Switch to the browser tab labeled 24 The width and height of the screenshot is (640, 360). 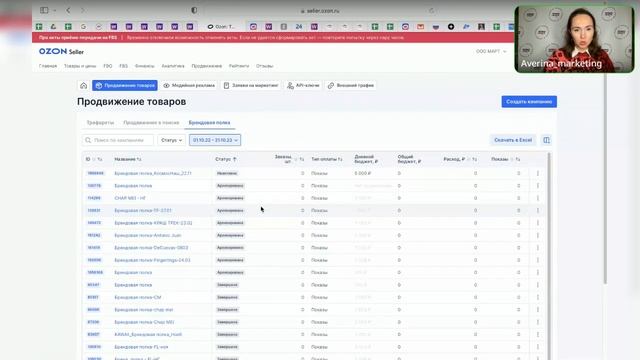point(299,27)
